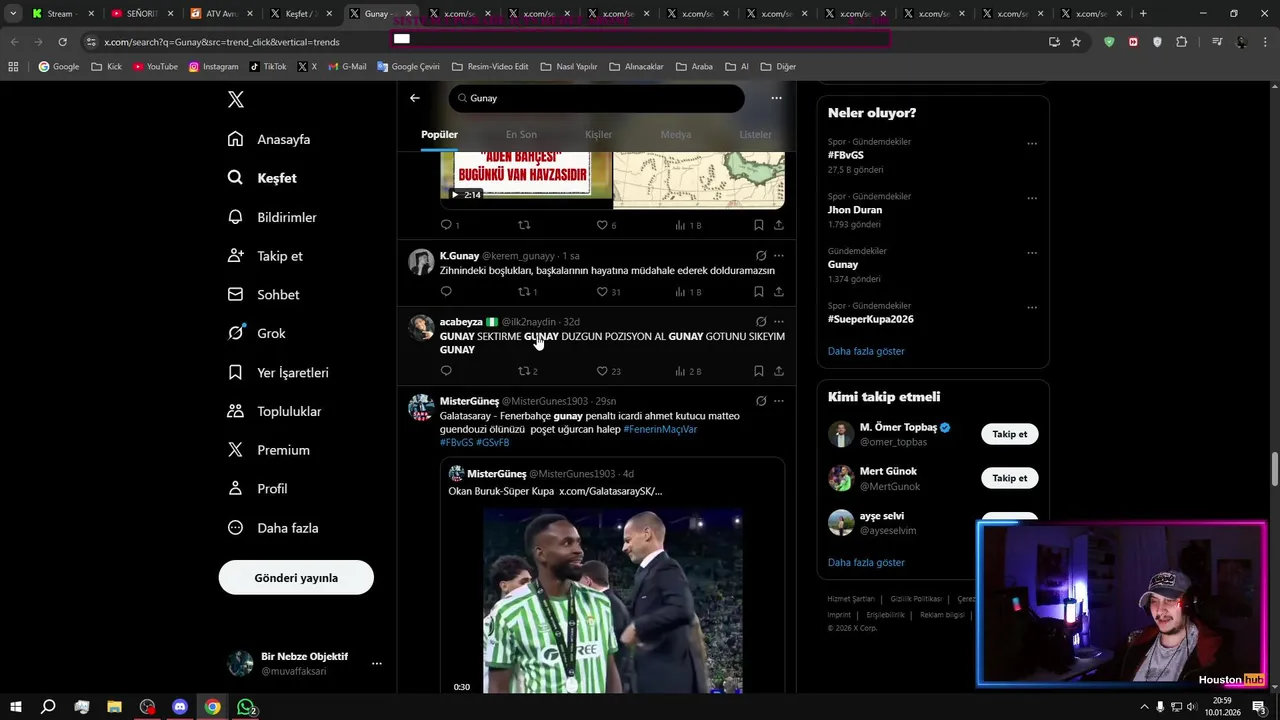Screen dimensions: 1280x720
Task: Click the X logo in sidebar
Action: coord(236,99)
